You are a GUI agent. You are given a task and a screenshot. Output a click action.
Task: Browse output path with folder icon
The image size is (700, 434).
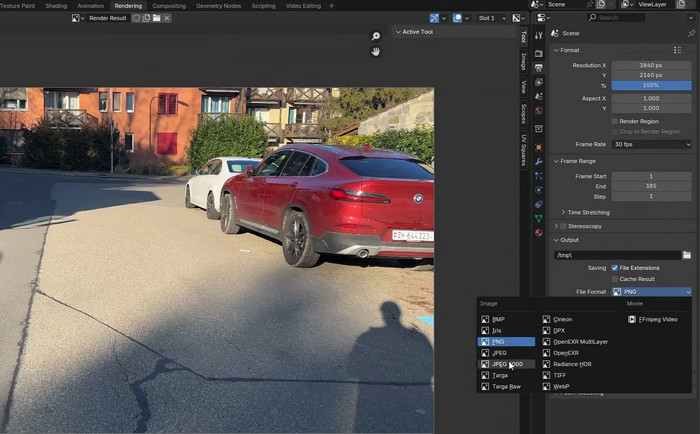pyautogui.click(x=687, y=255)
